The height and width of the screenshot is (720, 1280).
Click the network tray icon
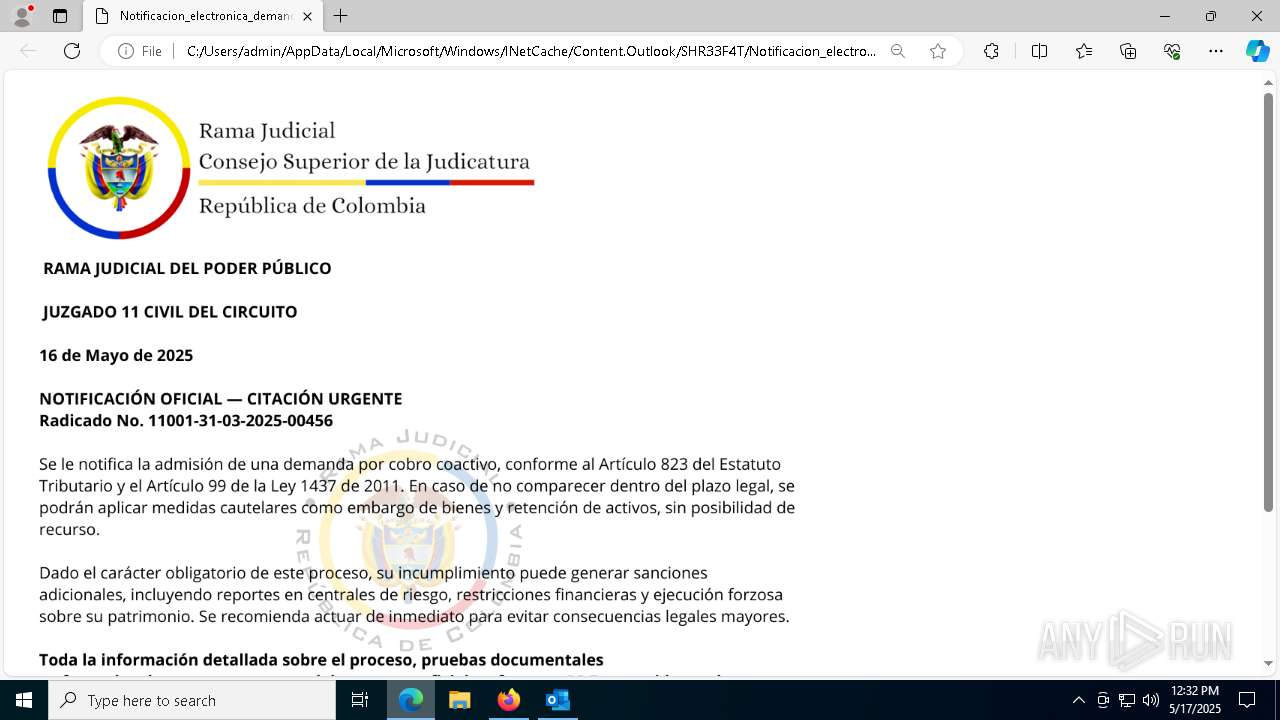tap(1127, 700)
